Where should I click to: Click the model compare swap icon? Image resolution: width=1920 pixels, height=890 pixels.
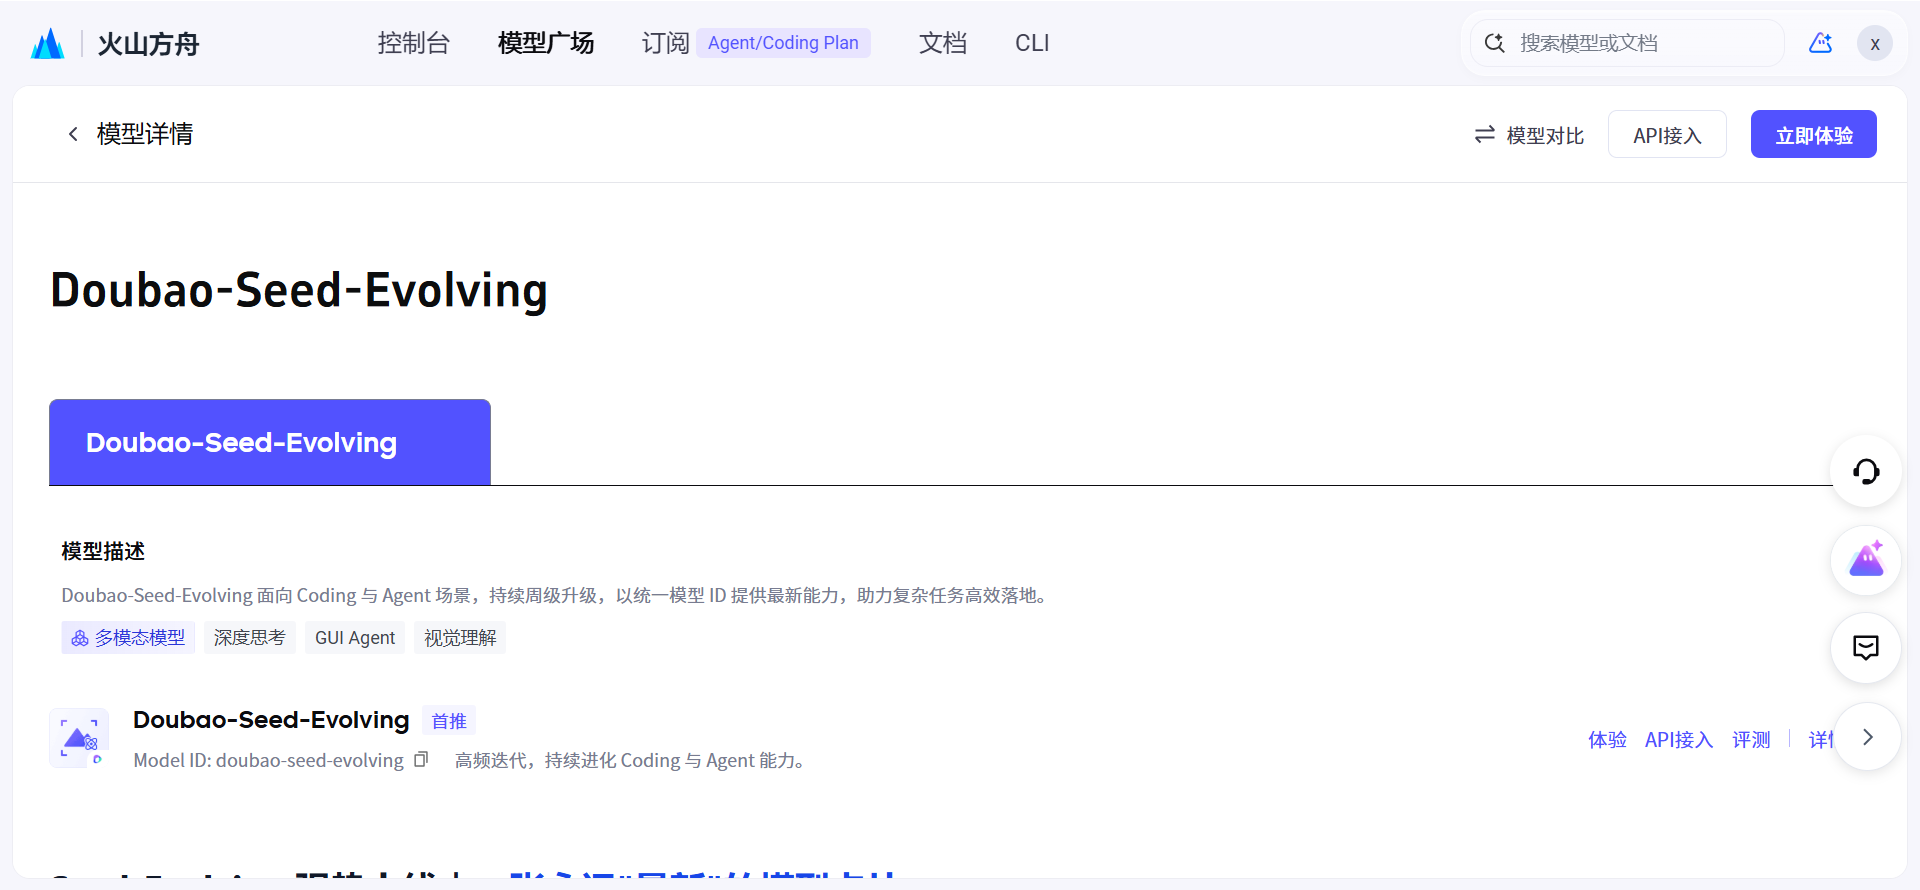click(1485, 135)
